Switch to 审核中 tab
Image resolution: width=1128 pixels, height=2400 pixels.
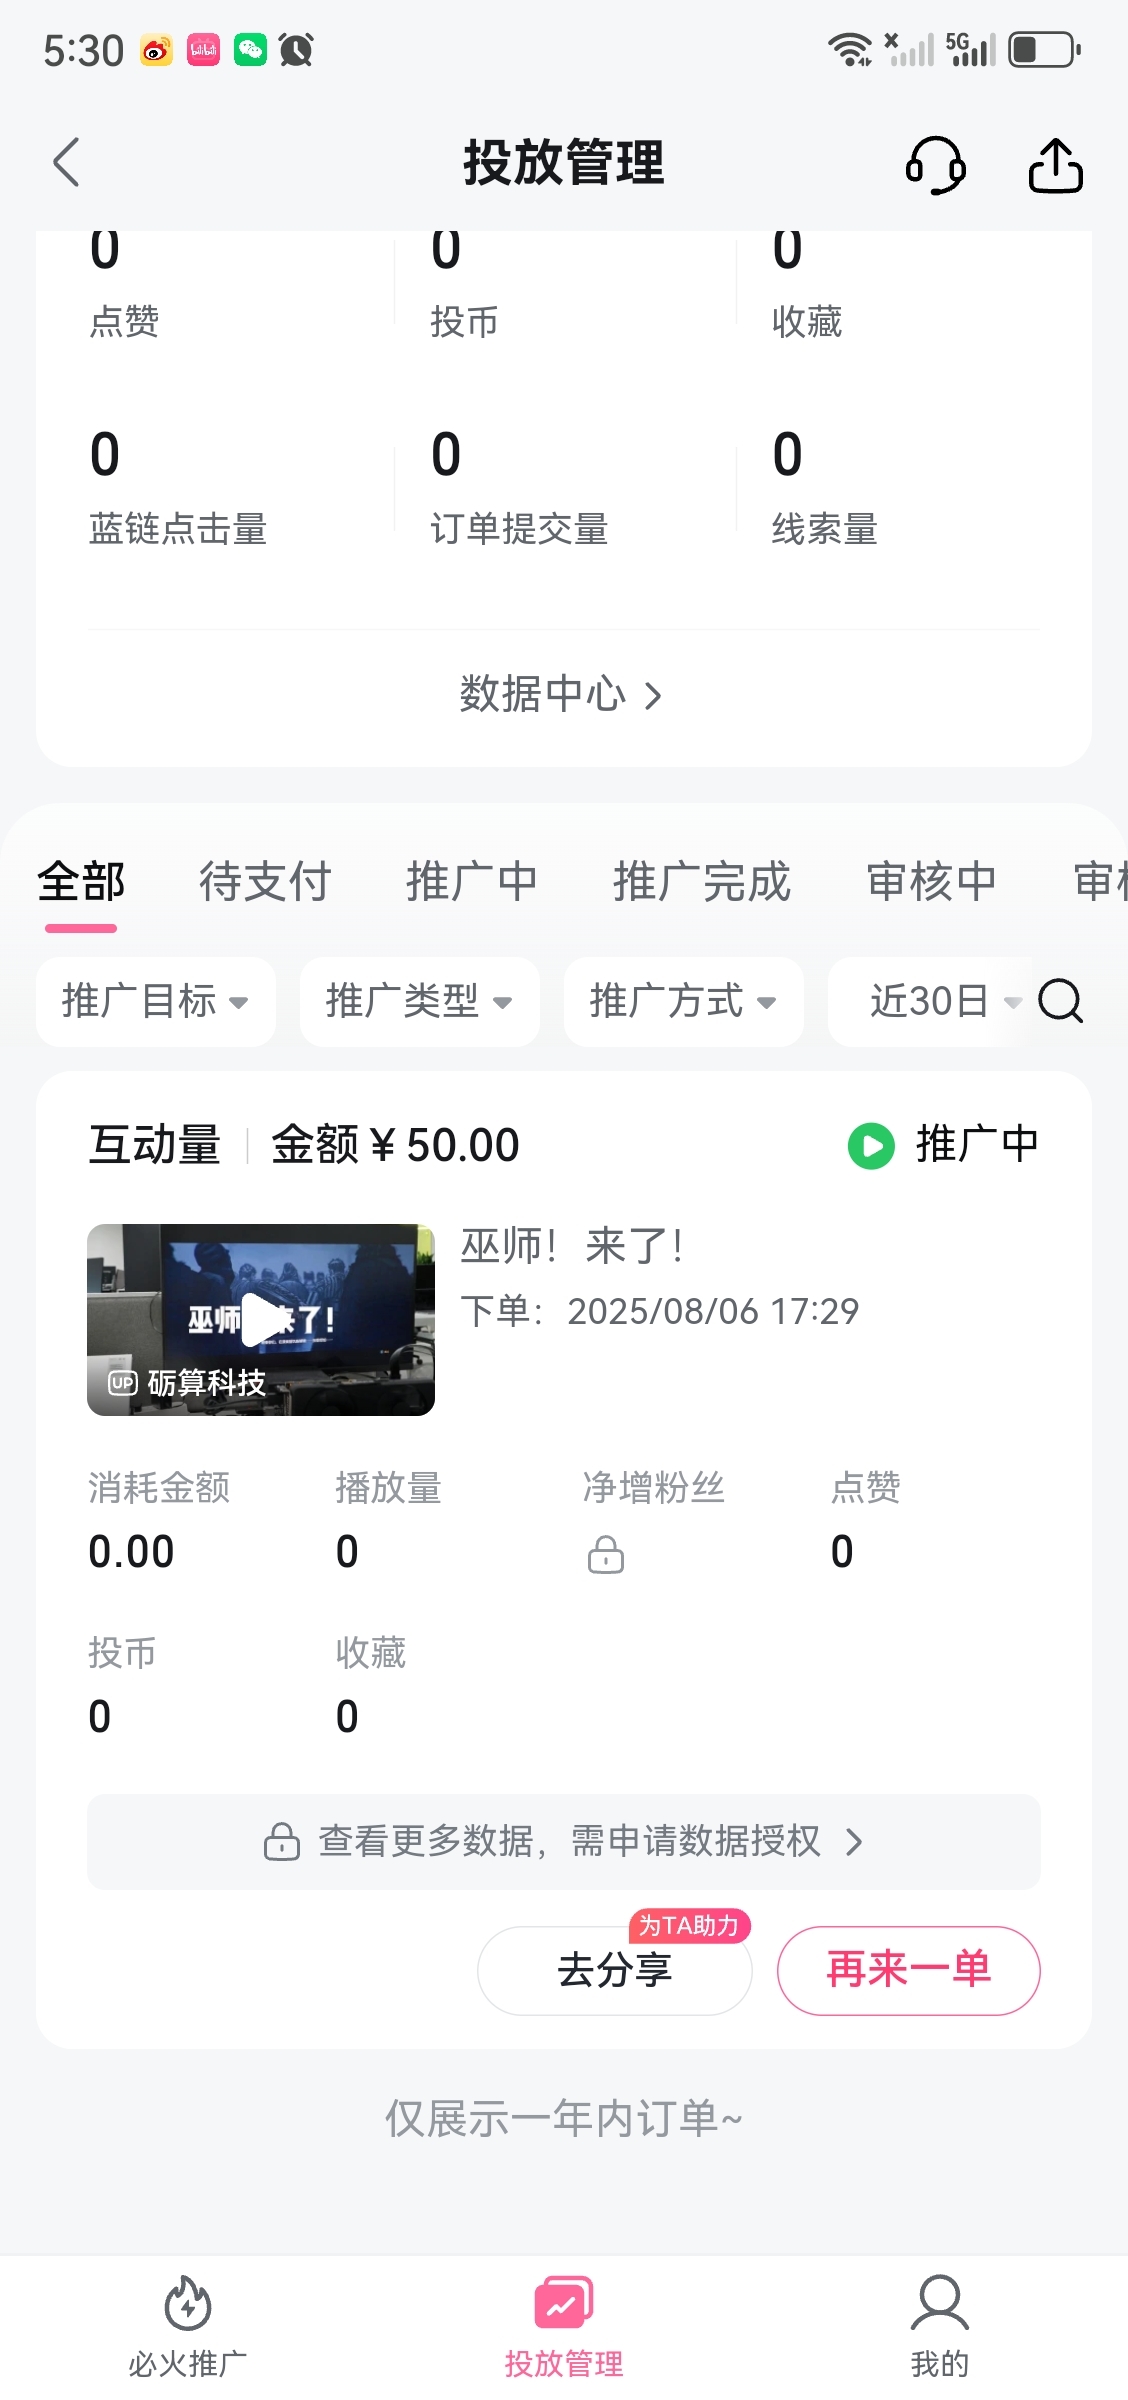(932, 882)
